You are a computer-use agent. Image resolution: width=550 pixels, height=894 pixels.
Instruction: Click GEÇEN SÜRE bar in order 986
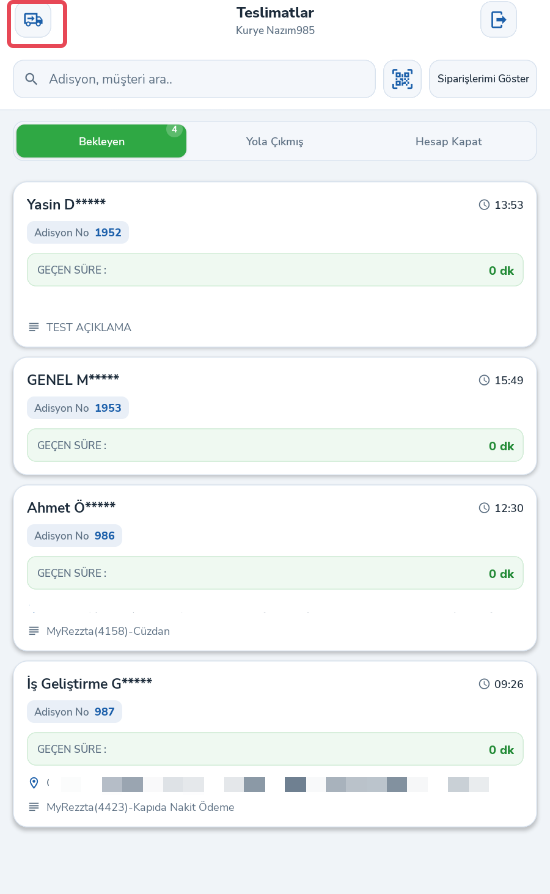275,573
